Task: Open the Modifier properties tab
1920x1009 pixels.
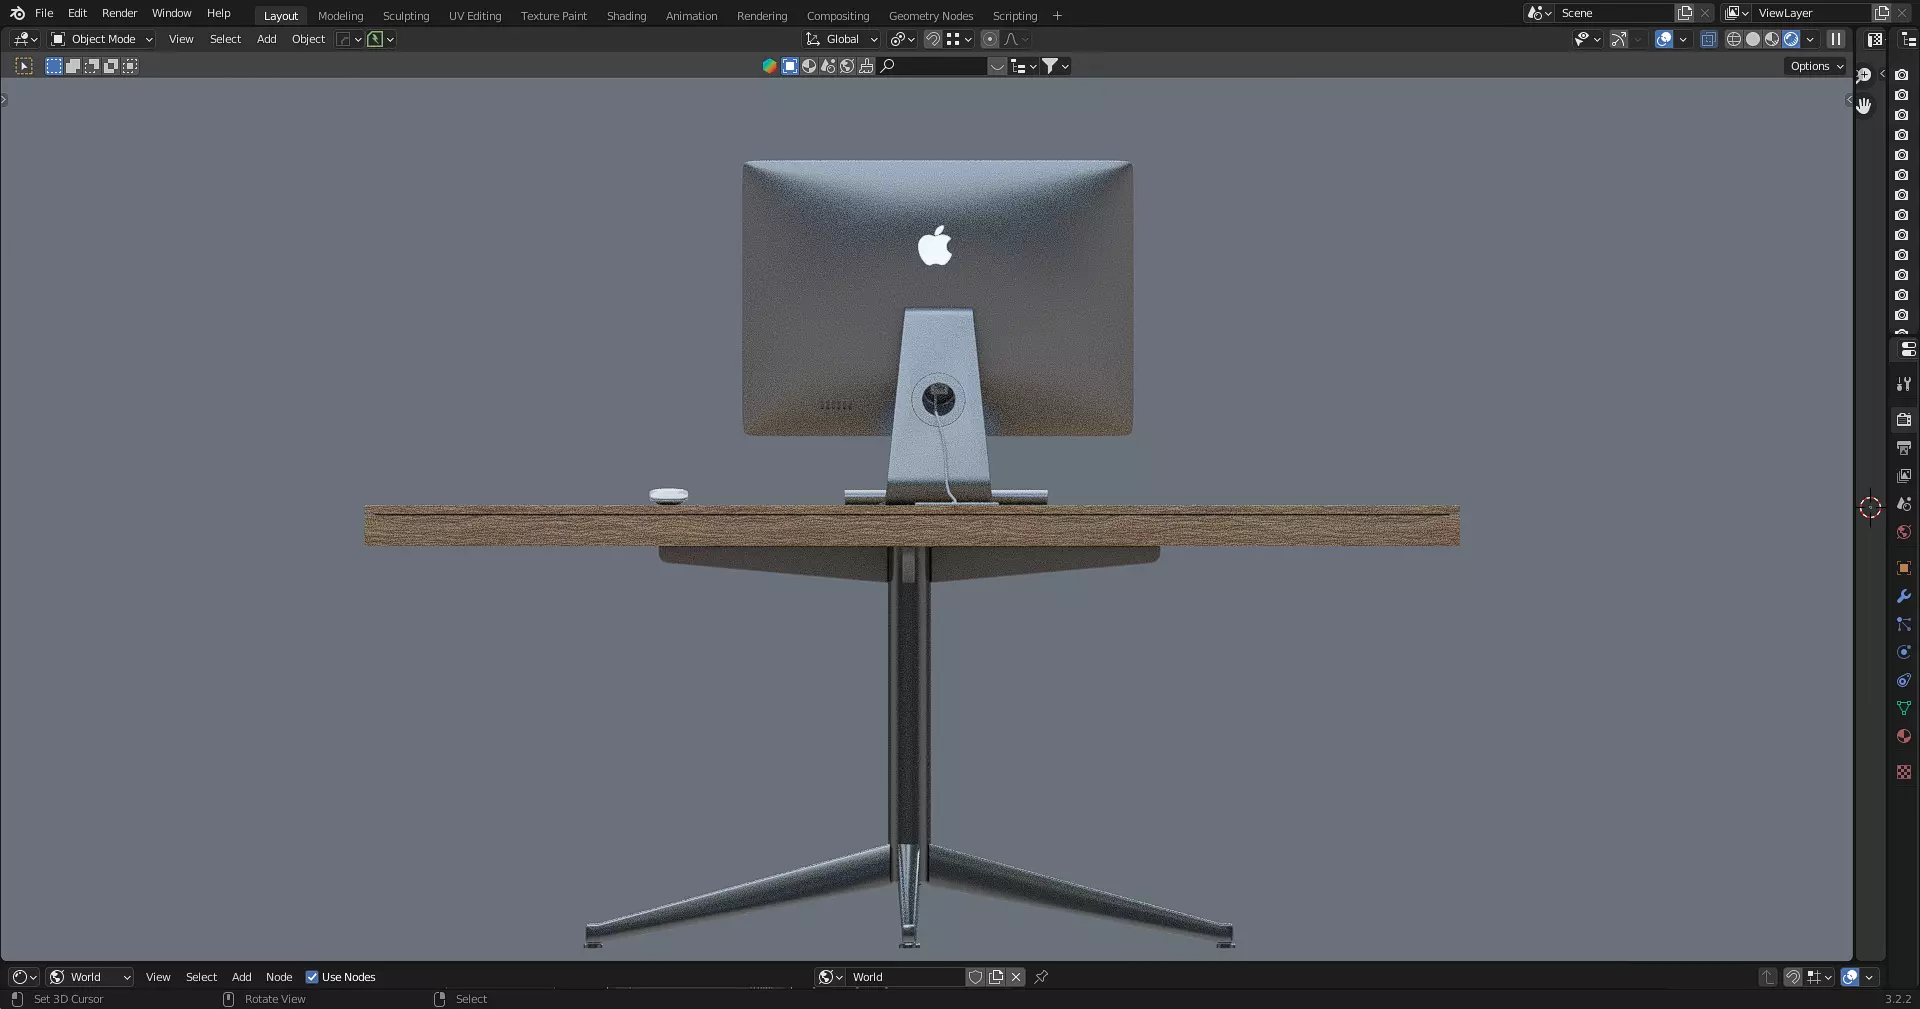Action: pyautogui.click(x=1904, y=596)
